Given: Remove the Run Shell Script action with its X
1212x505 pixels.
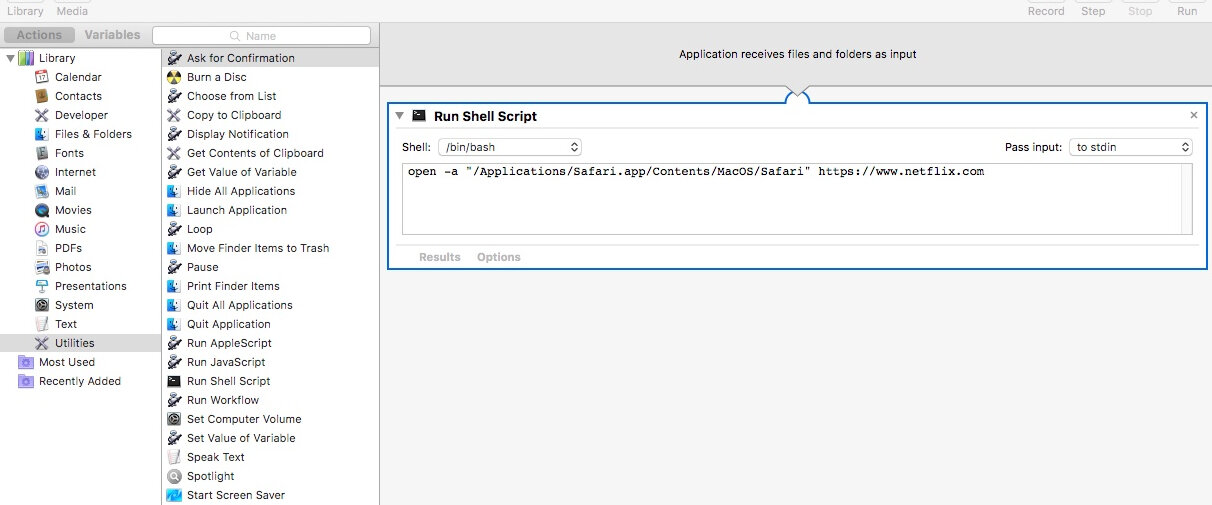Looking at the screenshot, I should pyautogui.click(x=1193, y=116).
